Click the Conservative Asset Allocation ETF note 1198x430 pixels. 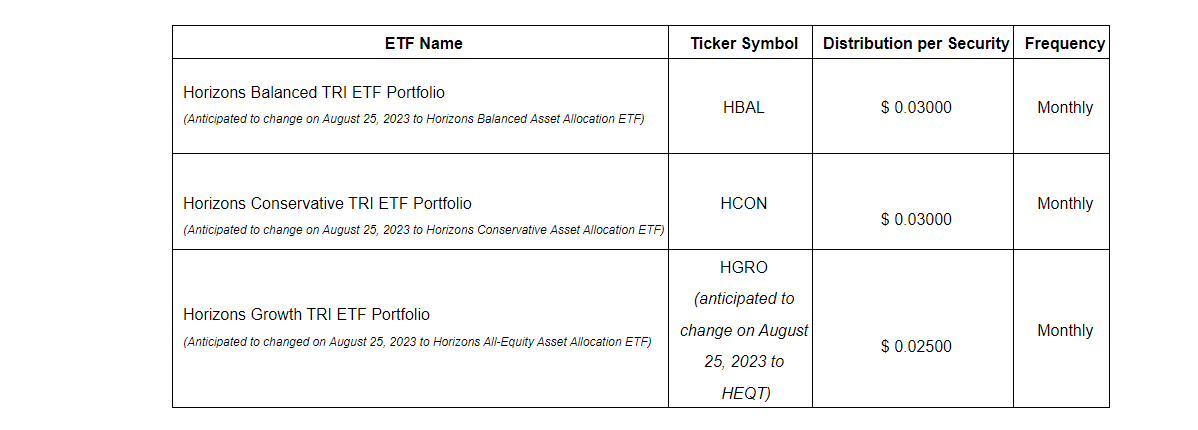[423, 230]
